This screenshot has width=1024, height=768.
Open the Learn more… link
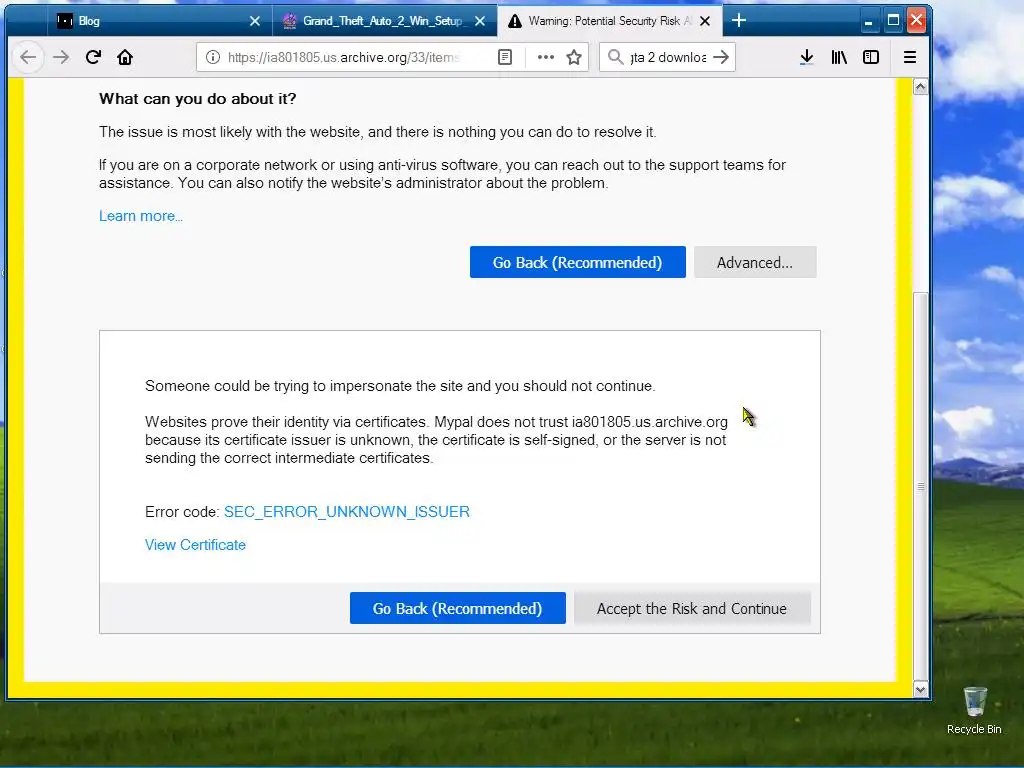141,216
